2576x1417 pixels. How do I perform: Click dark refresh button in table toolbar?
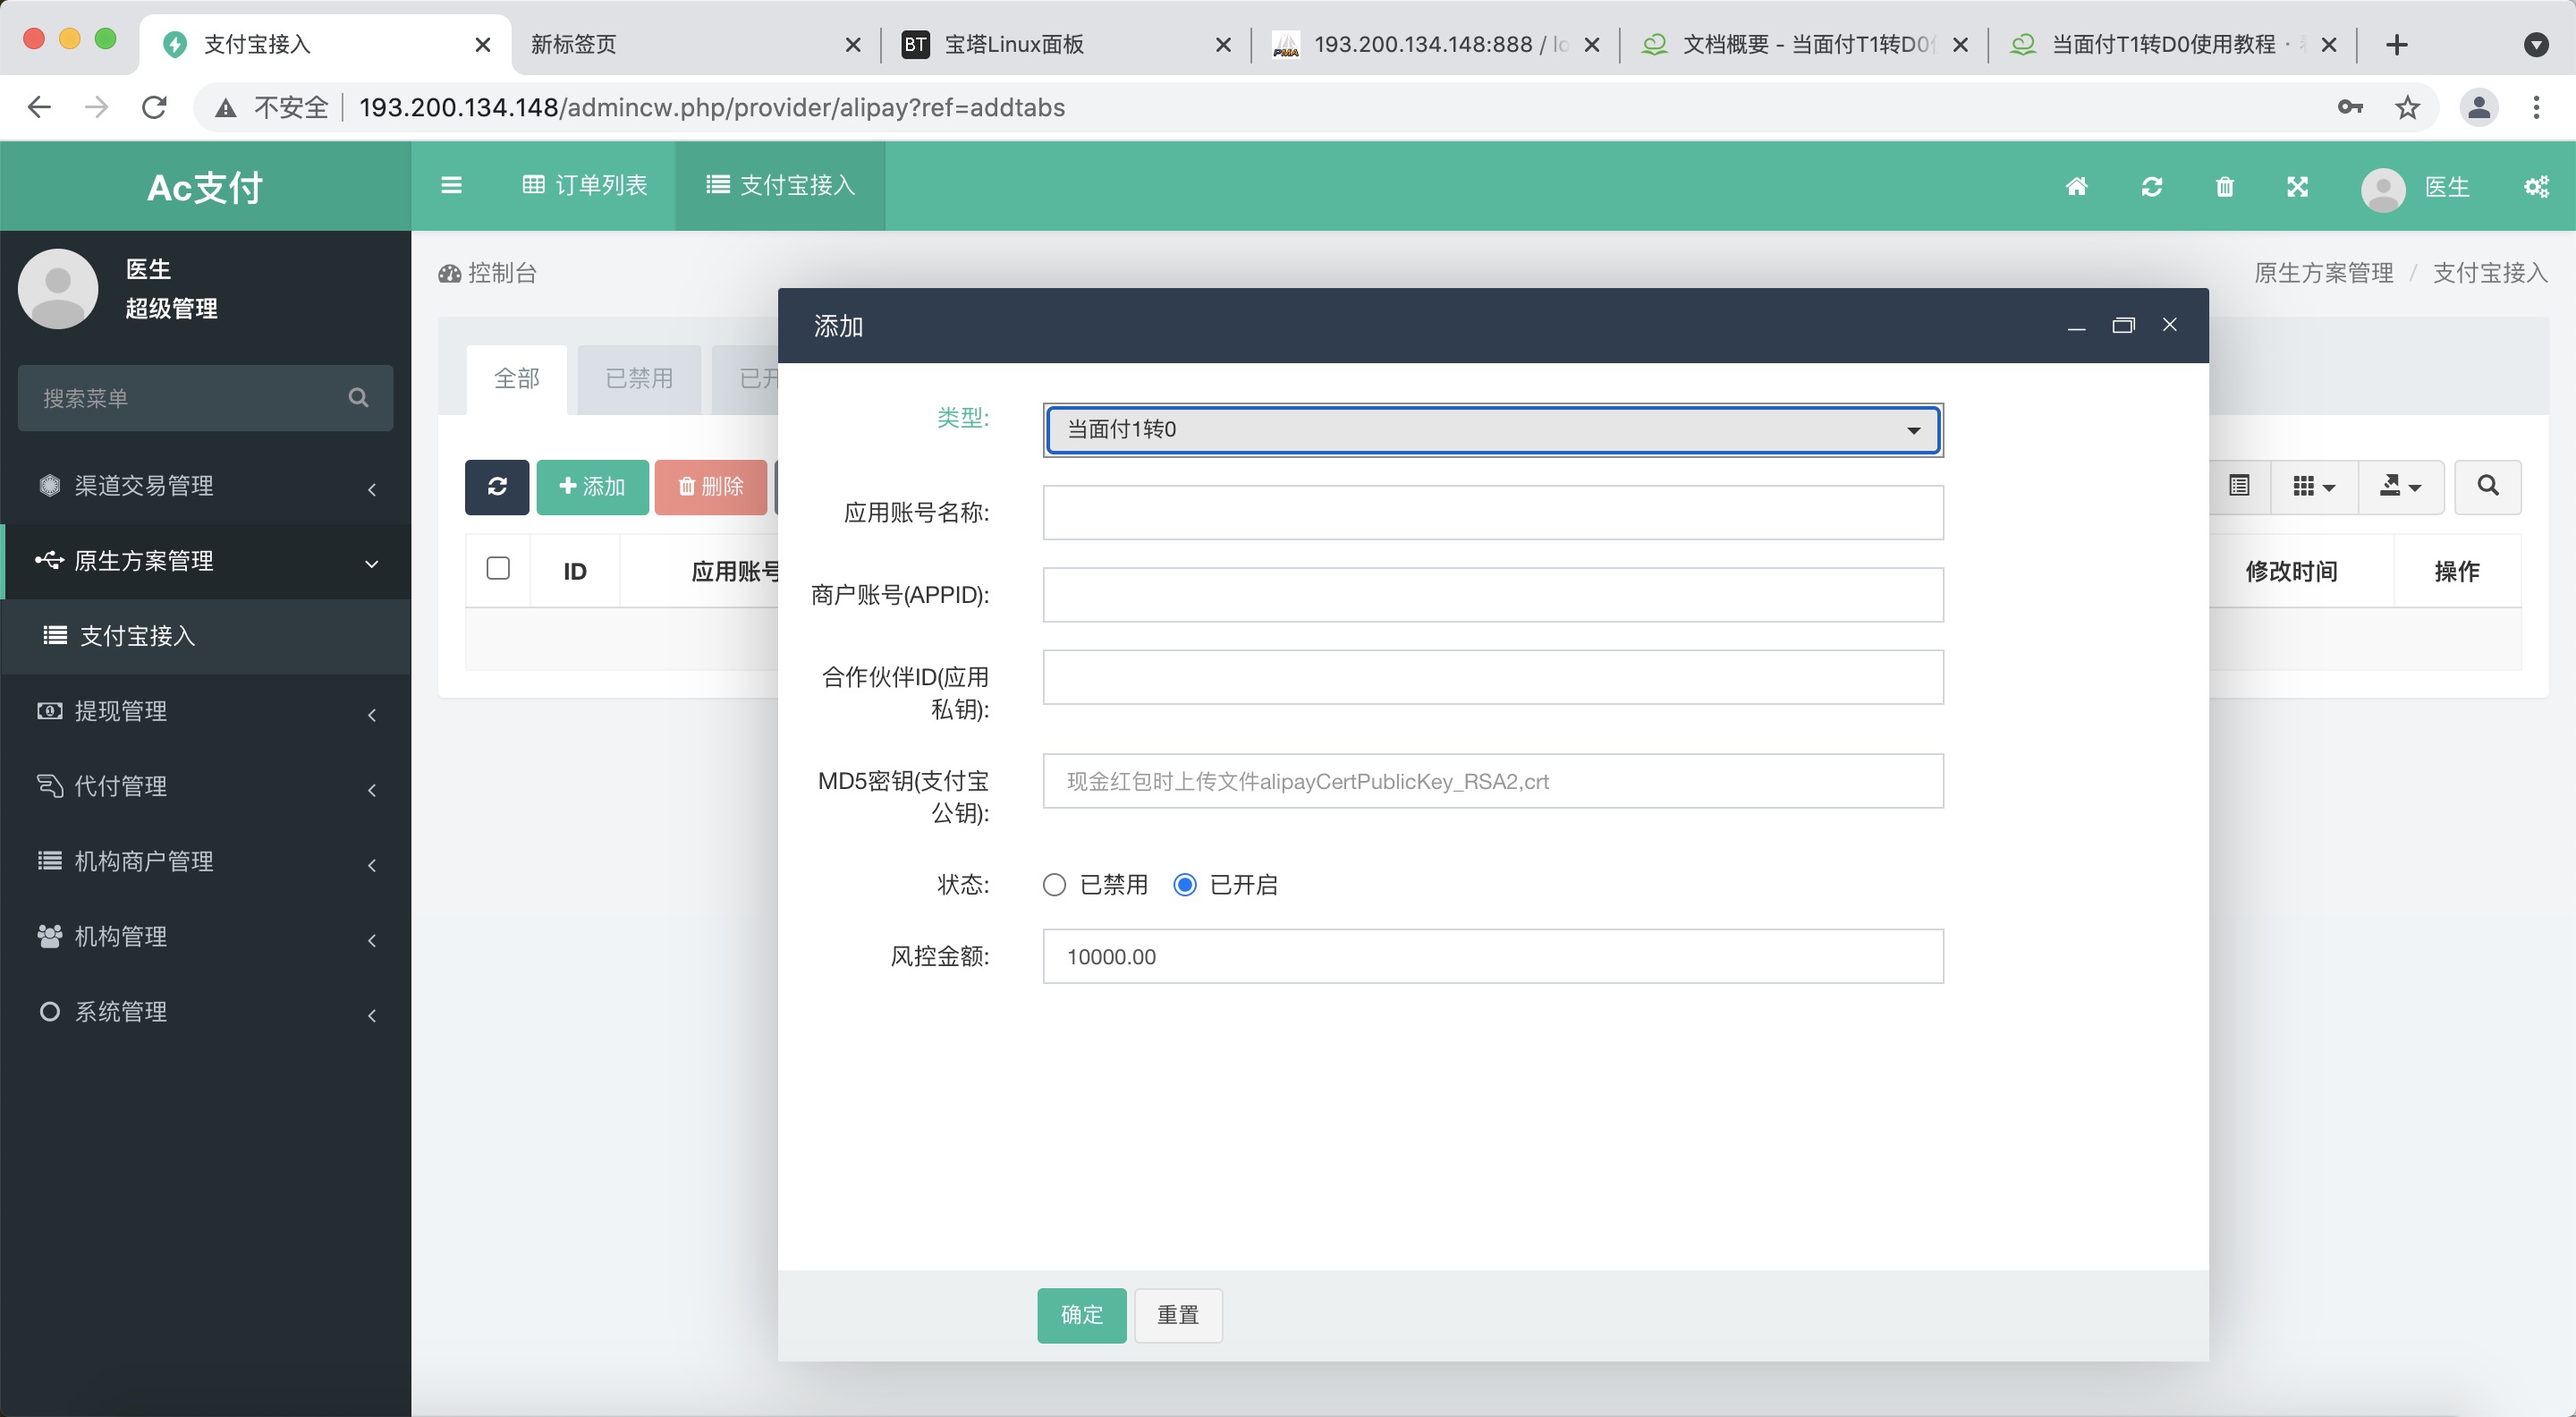(x=497, y=487)
